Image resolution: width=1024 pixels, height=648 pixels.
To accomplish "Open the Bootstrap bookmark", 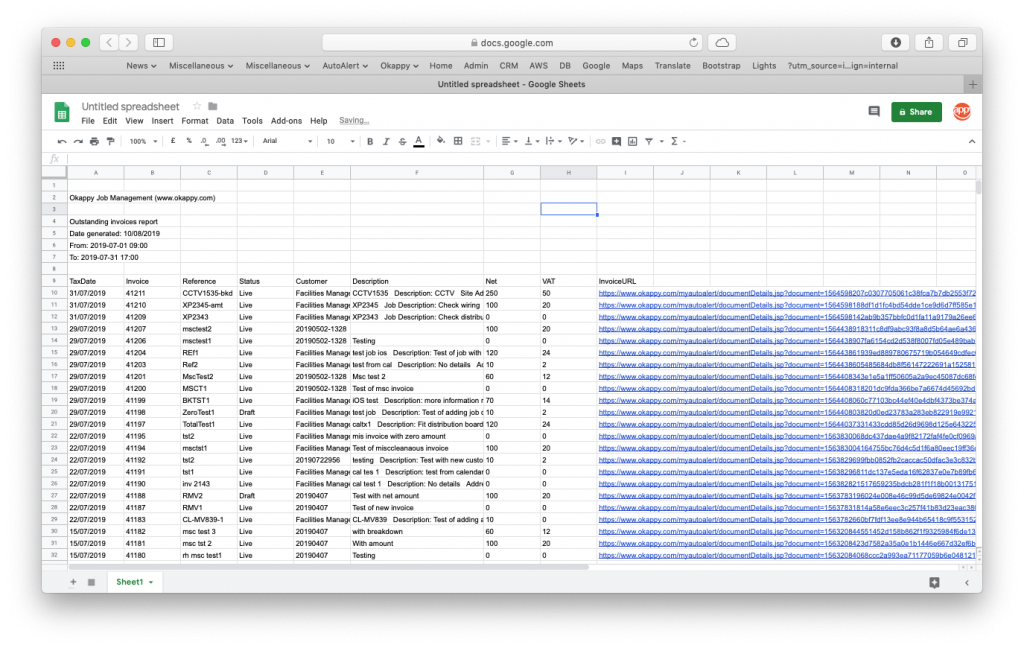I will 721,66.
